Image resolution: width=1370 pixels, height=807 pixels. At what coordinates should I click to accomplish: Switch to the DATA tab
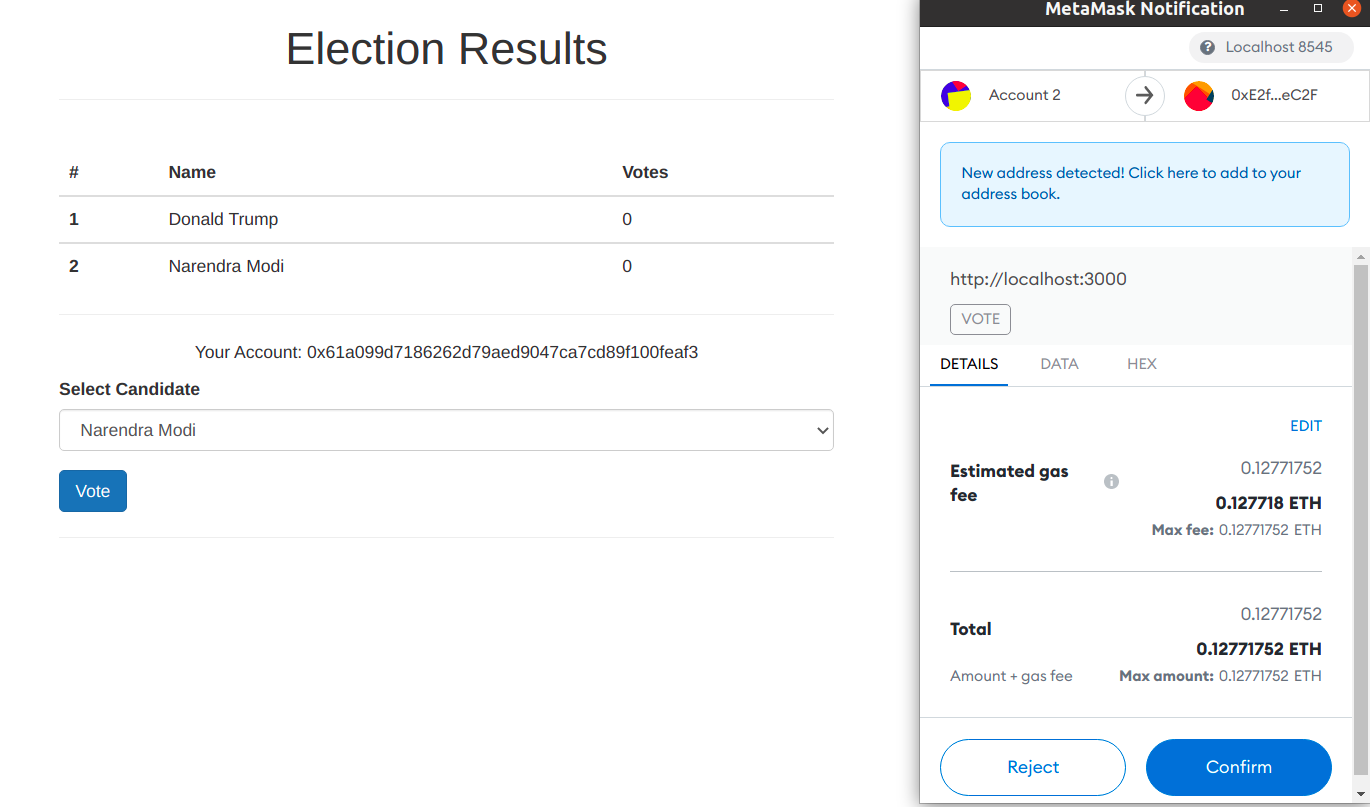[x=1059, y=364]
